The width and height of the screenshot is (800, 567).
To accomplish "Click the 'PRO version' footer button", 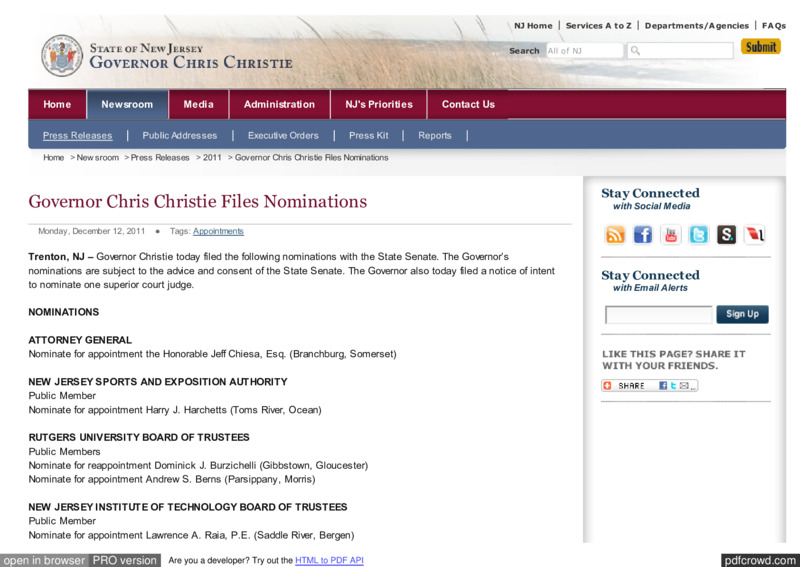I will click(124, 560).
